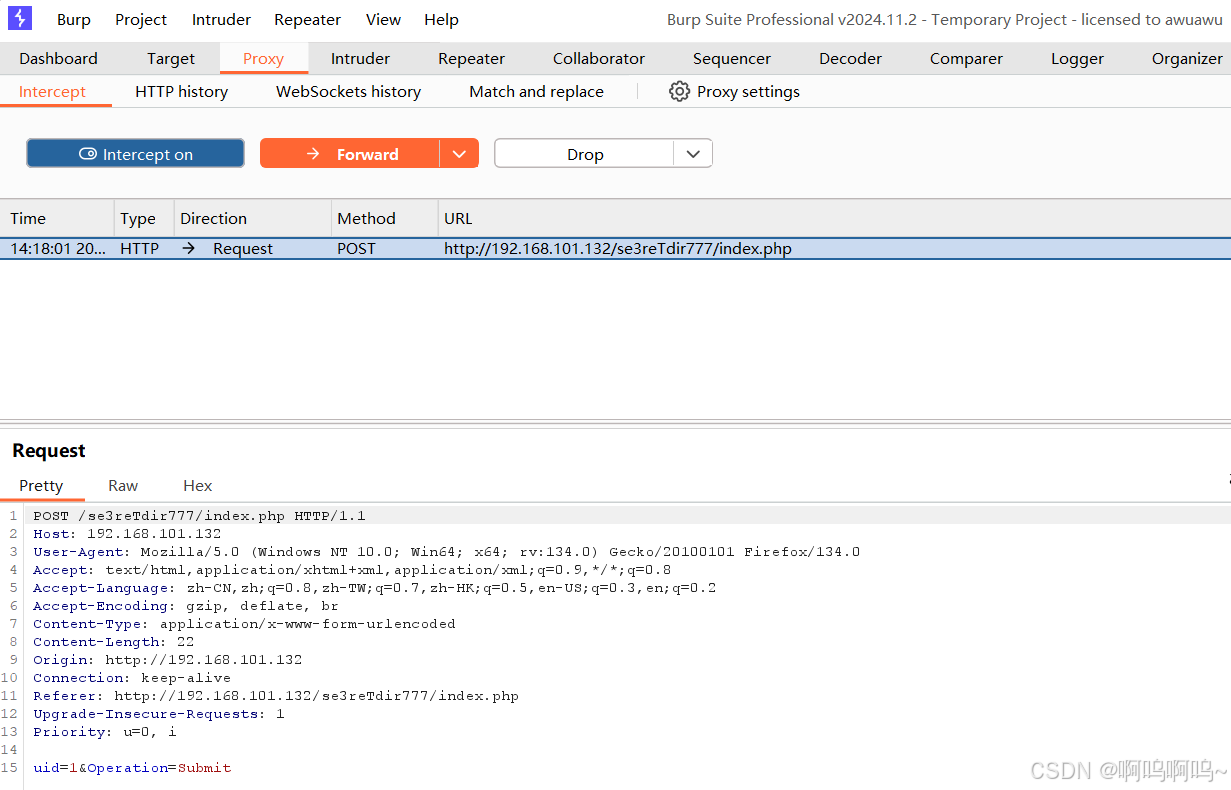
Task: Open the Proxy settings gear icon
Action: coord(679,92)
